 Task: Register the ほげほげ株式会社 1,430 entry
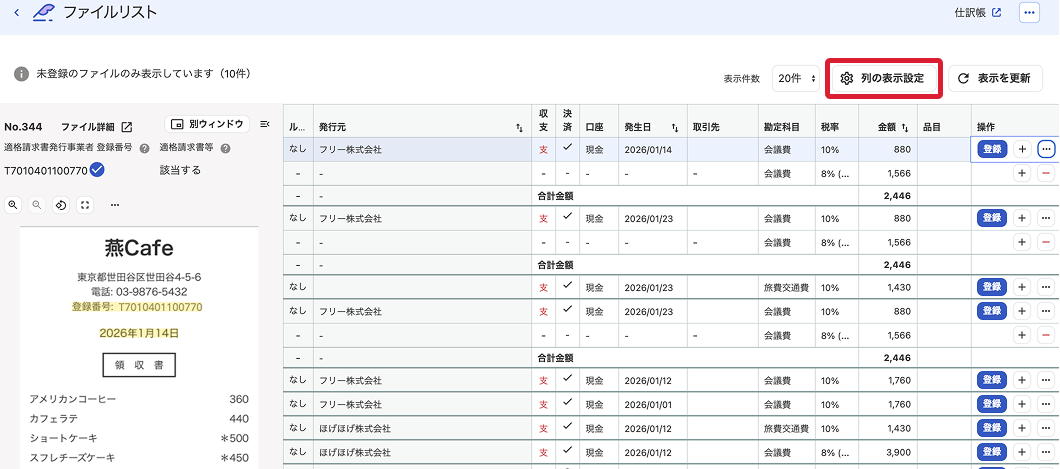click(x=992, y=428)
